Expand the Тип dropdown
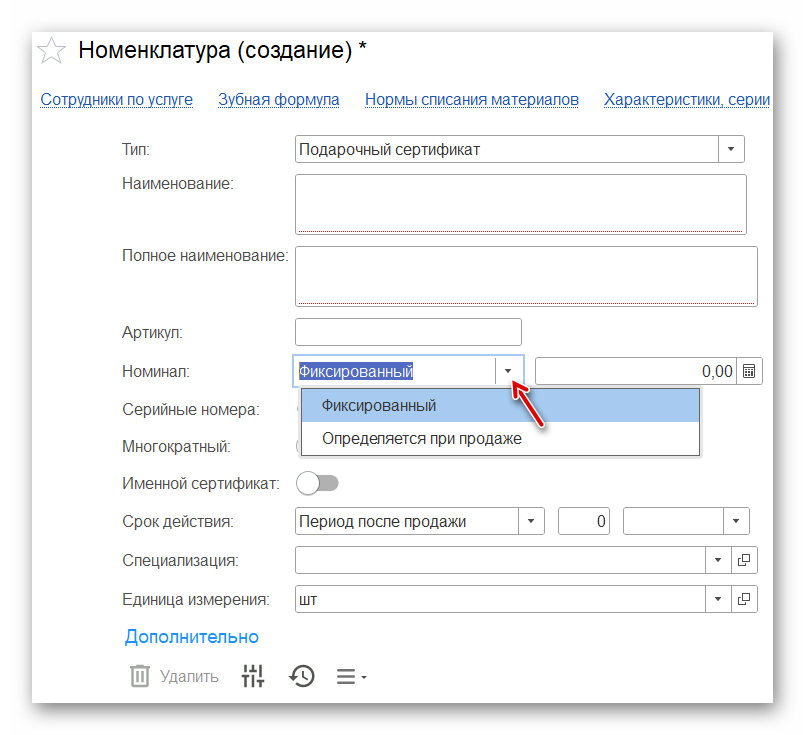 (731, 149)
